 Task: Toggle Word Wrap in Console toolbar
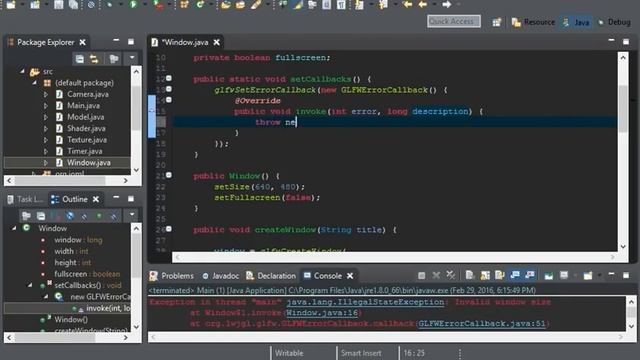click(500, 276)
